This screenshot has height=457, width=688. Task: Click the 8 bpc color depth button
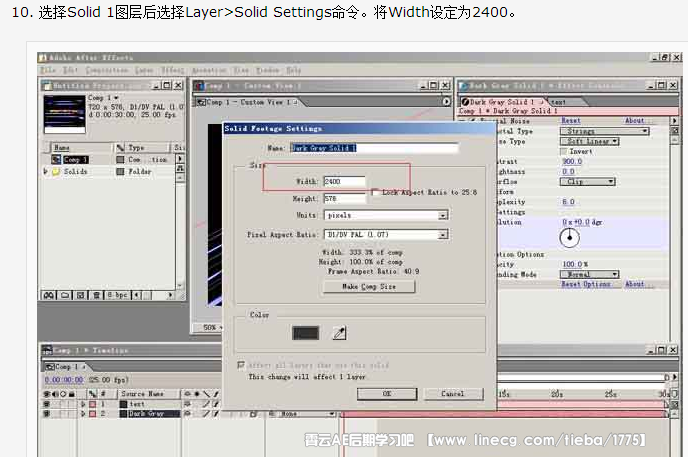point(118,295)
